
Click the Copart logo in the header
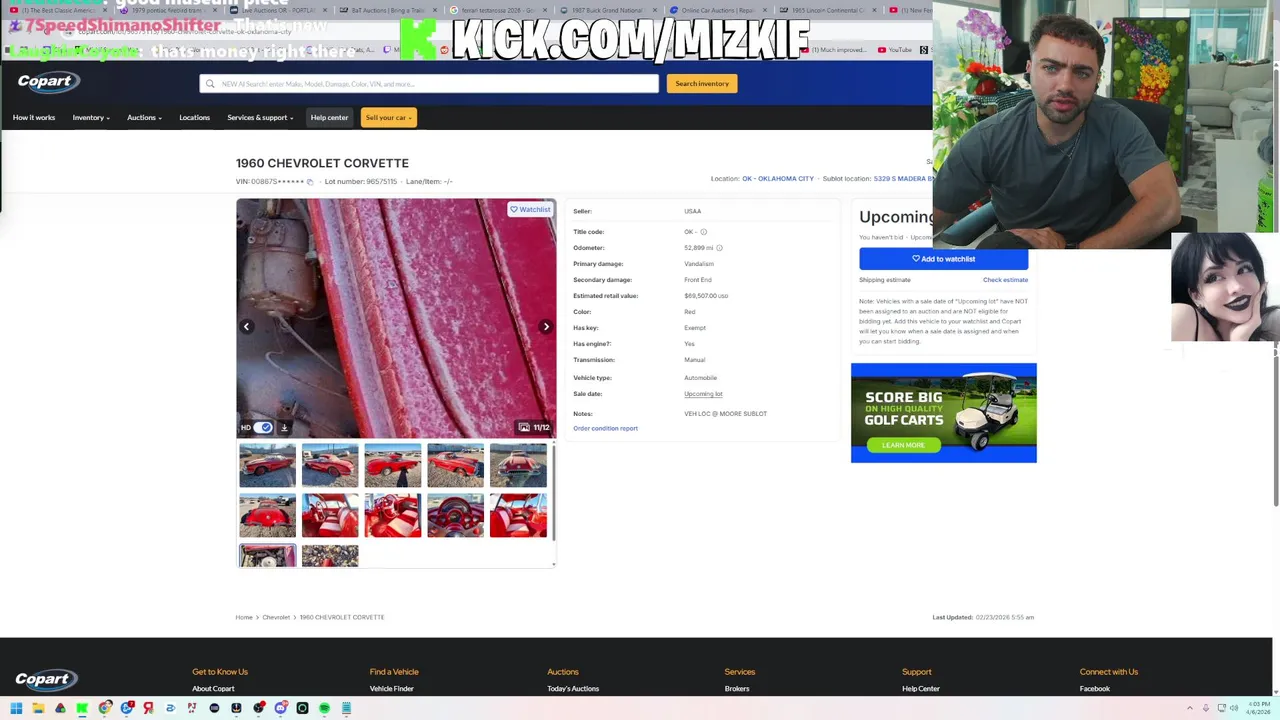pyautogui.click(x=47, y=82)
